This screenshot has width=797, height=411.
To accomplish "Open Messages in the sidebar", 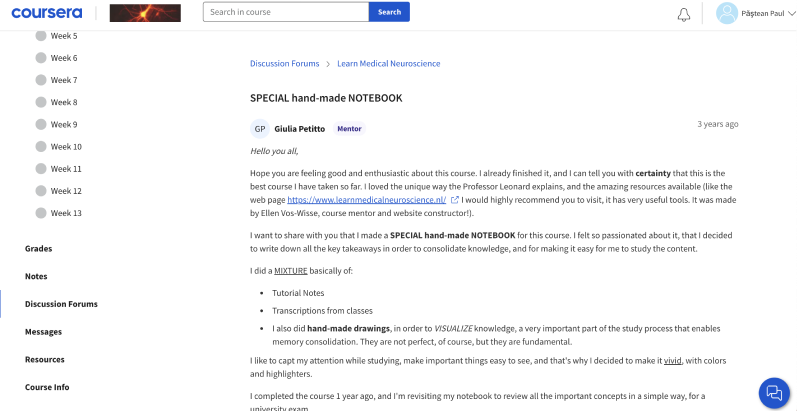I will [44, 332].
